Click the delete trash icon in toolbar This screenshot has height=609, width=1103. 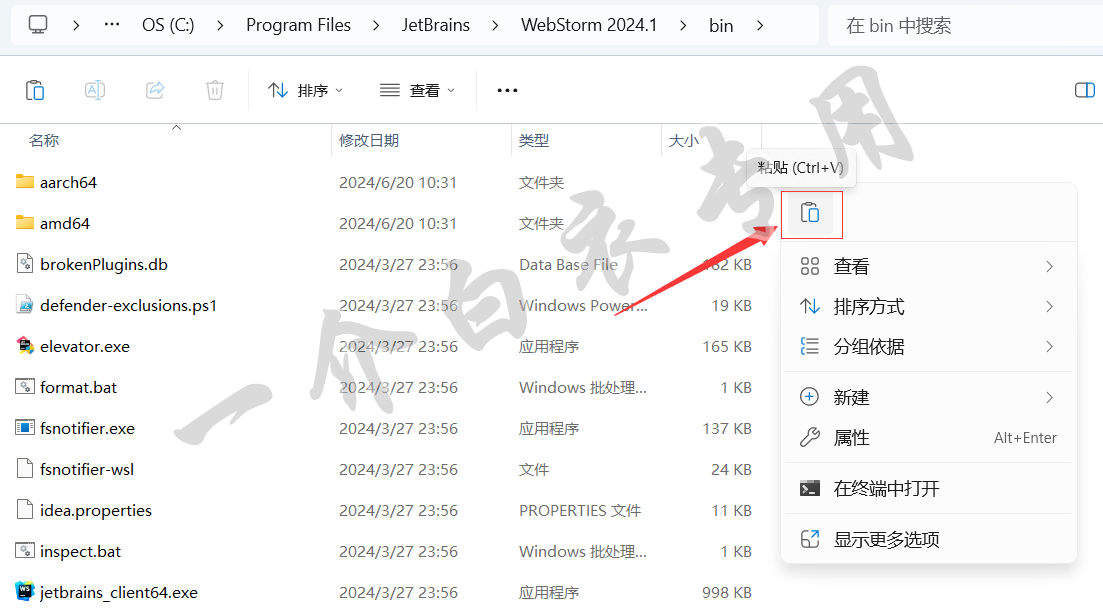click(215, 90)
